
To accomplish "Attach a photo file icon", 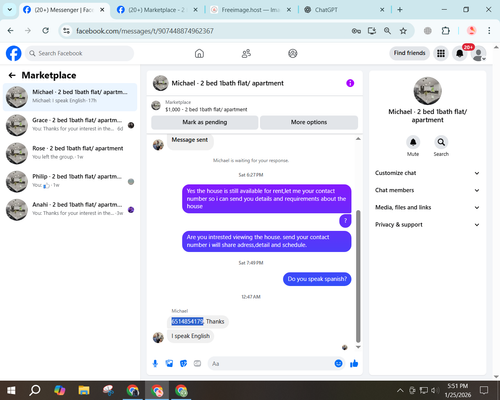I will [169, 363].
